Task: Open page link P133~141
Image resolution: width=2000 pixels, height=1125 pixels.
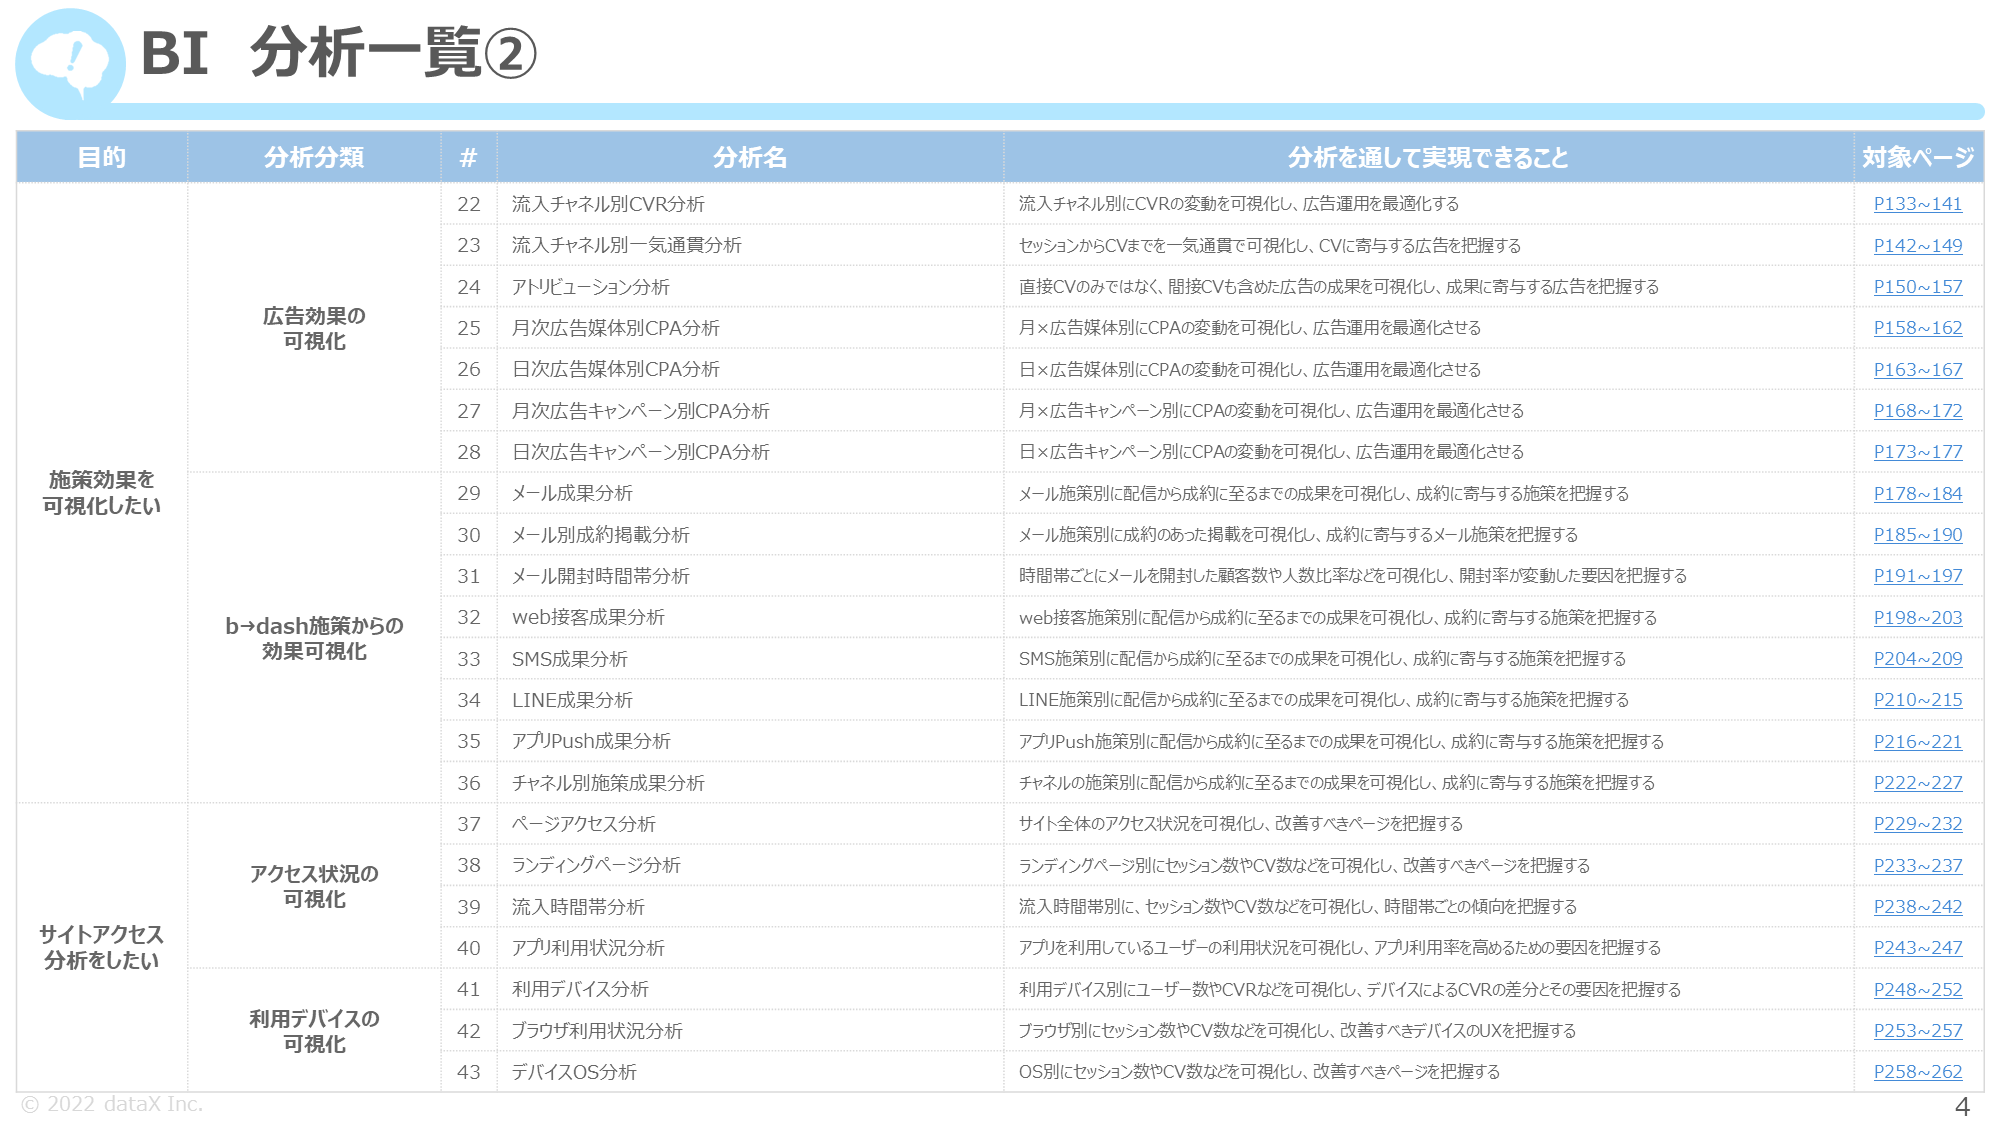Action: 1918,204
